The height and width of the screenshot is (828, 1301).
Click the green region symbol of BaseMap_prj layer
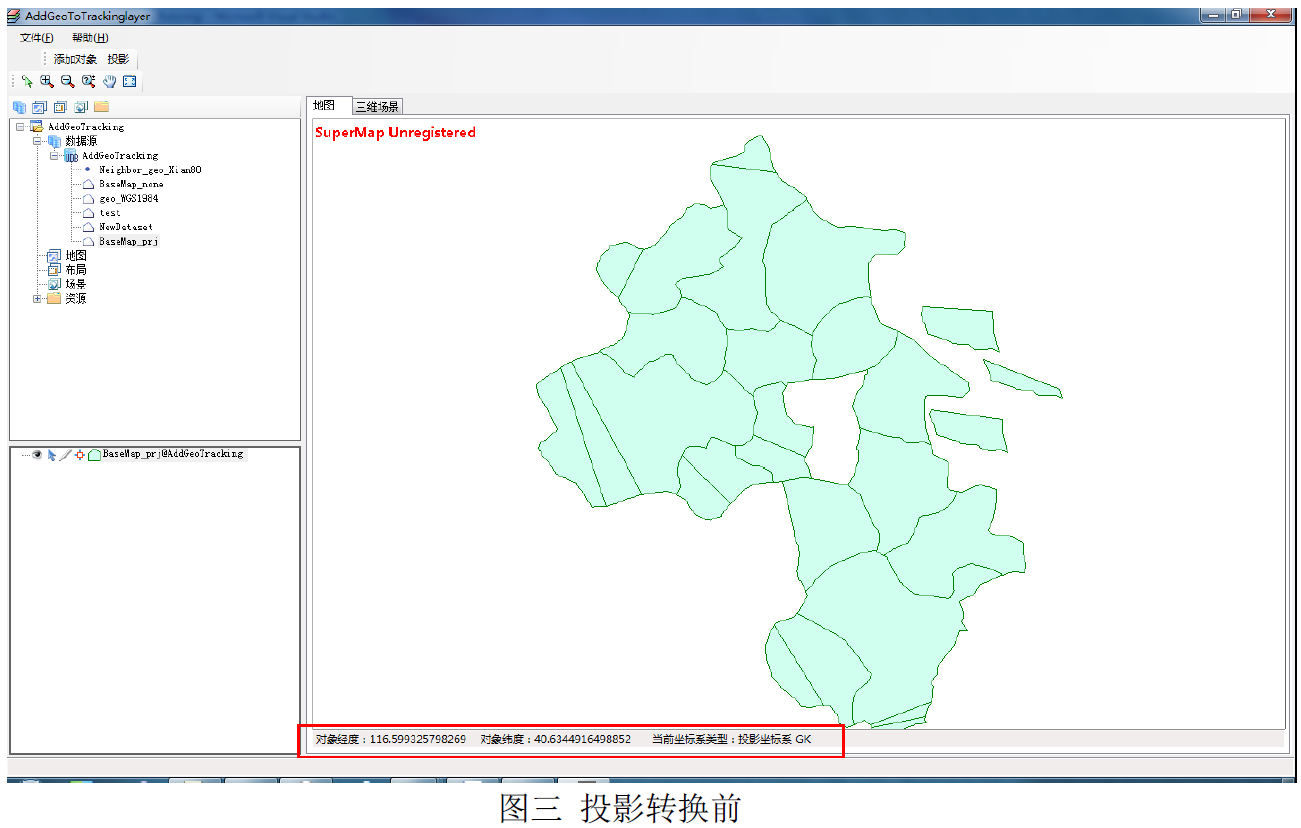coord(94,454)
